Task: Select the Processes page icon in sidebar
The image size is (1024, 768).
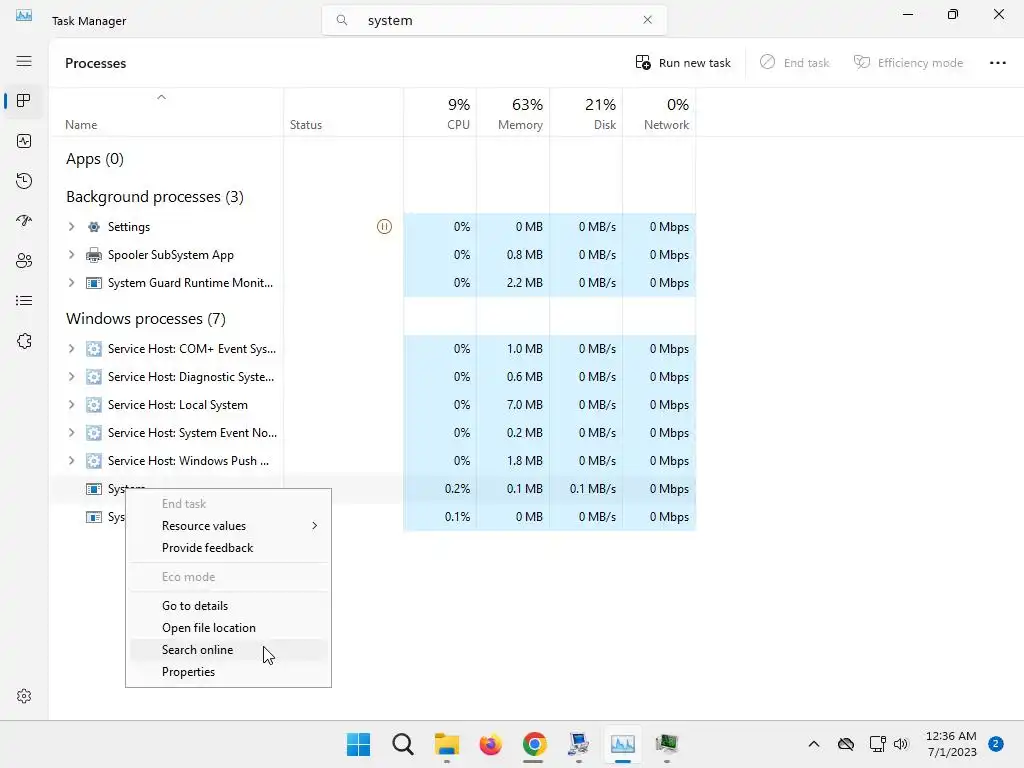Action: coord(24,101)
